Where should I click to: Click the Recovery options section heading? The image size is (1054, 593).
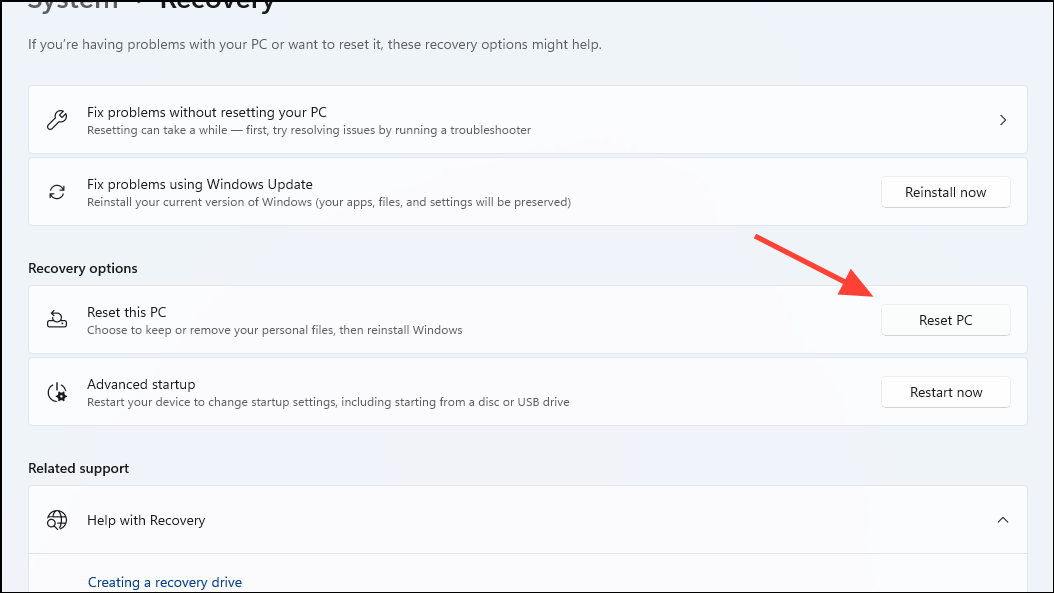(82, 268)
